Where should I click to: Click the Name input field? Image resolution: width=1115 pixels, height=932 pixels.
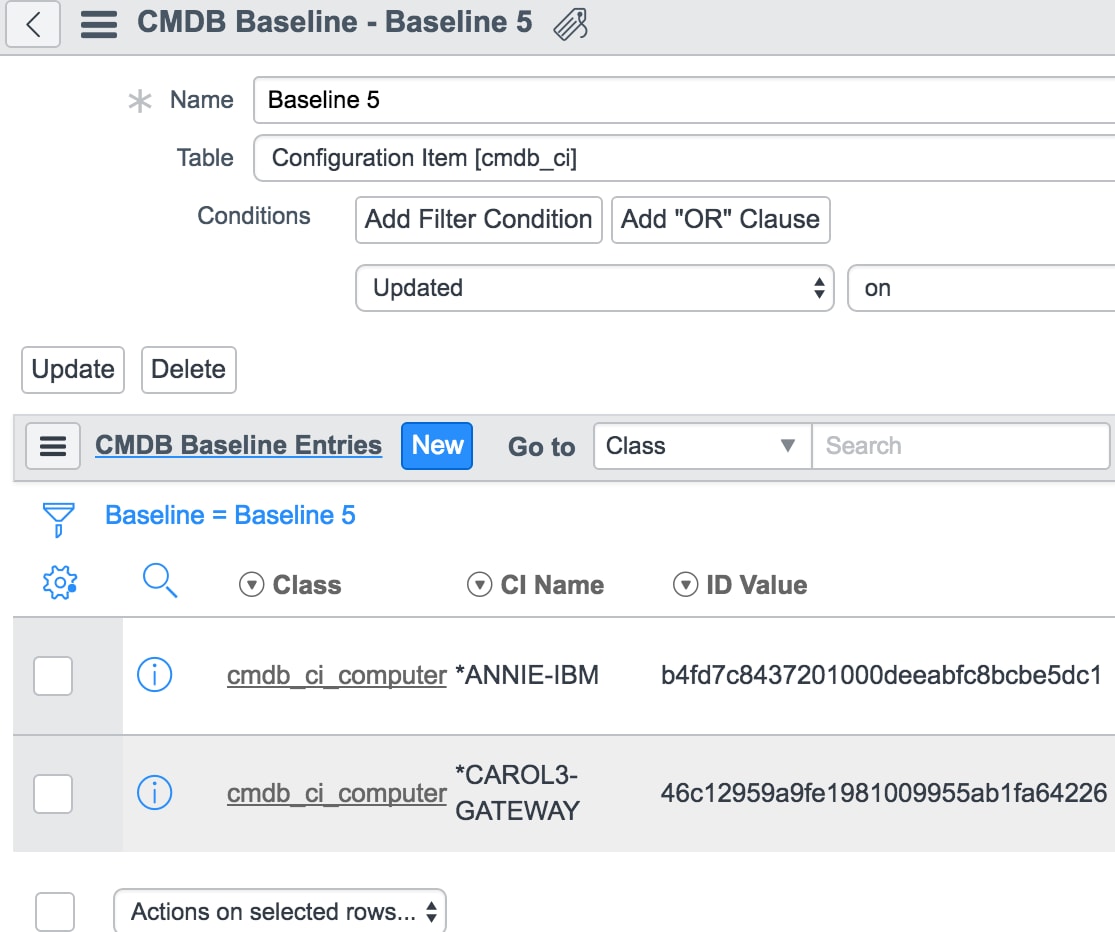tap(684, 100)
